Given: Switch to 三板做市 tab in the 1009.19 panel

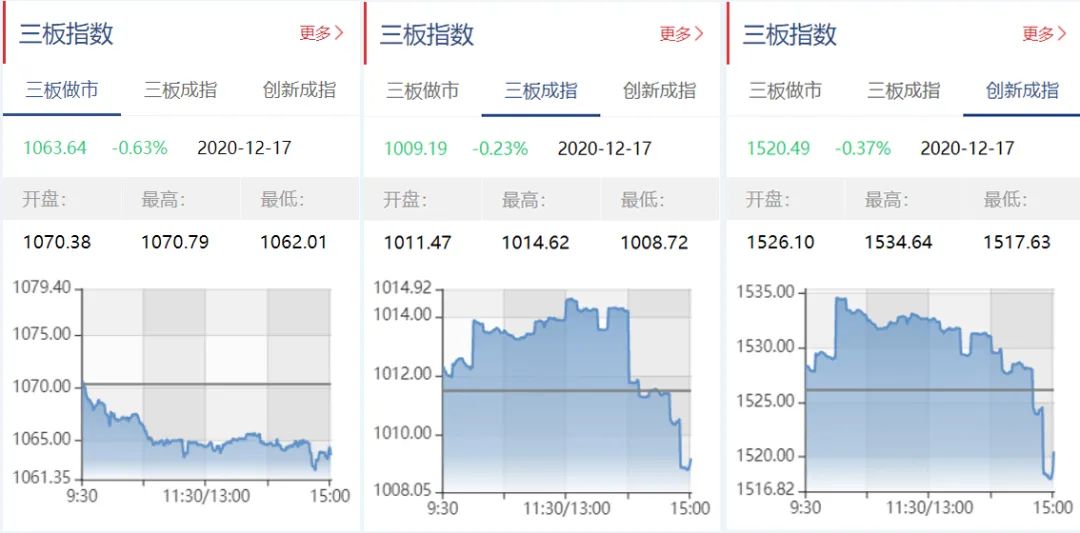Looking at the screenshot, I should pos(422,91).
